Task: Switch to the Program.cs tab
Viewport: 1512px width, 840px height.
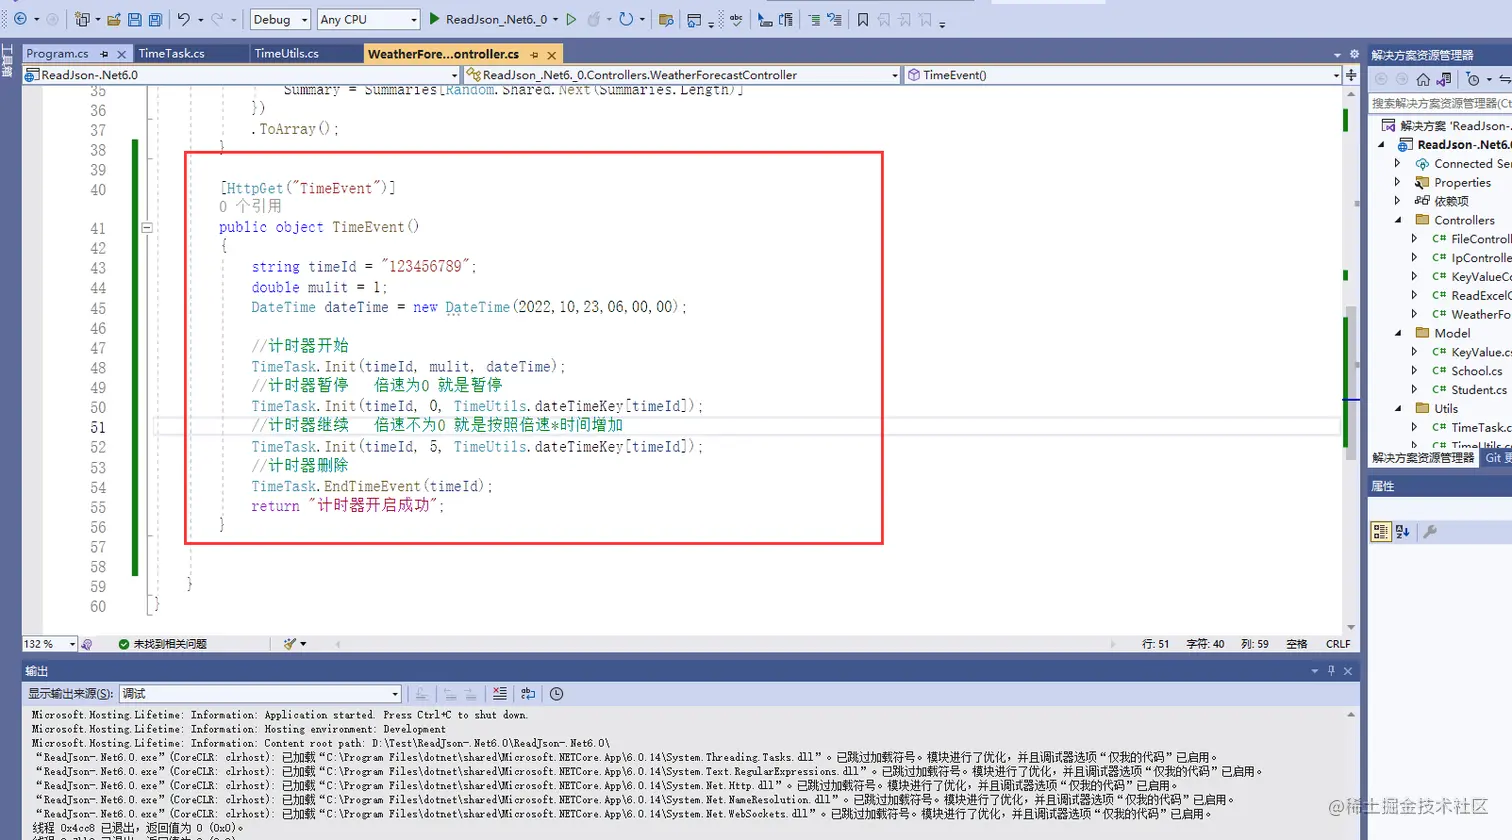Action: coord(57,54)
